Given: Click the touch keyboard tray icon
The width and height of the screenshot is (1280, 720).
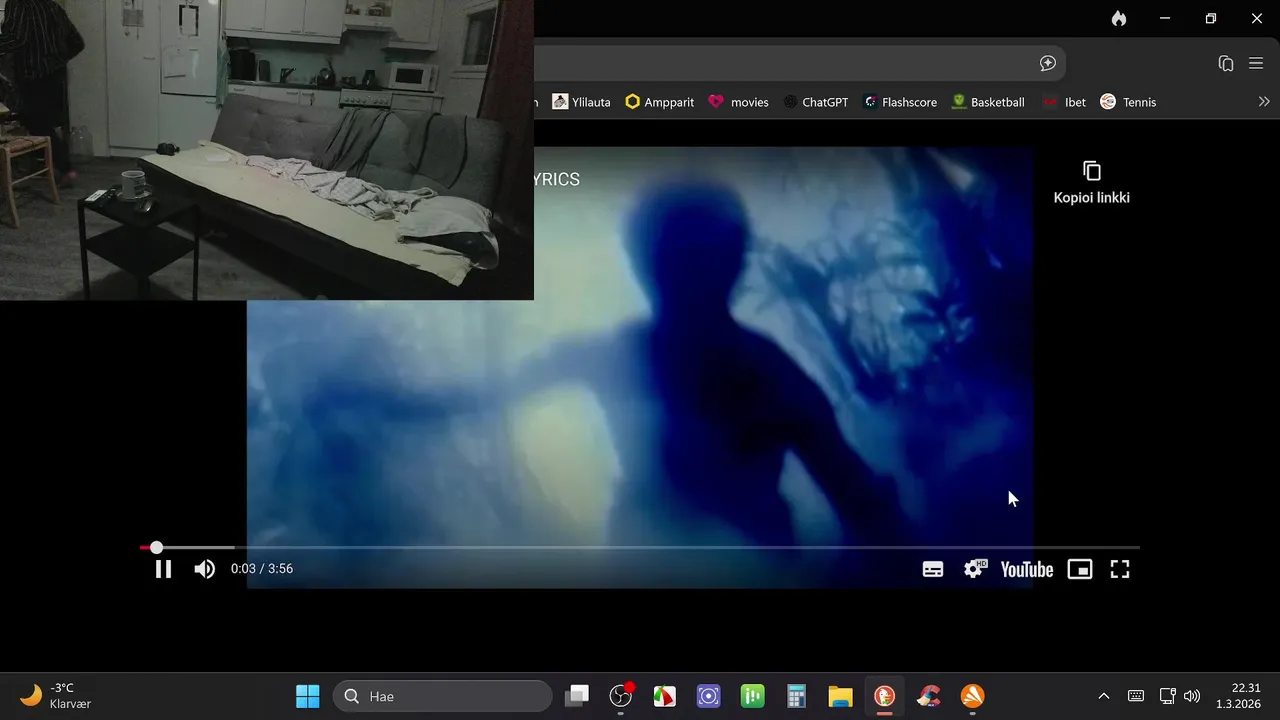Looking at the screenshot, I should tap(1136, 696).
